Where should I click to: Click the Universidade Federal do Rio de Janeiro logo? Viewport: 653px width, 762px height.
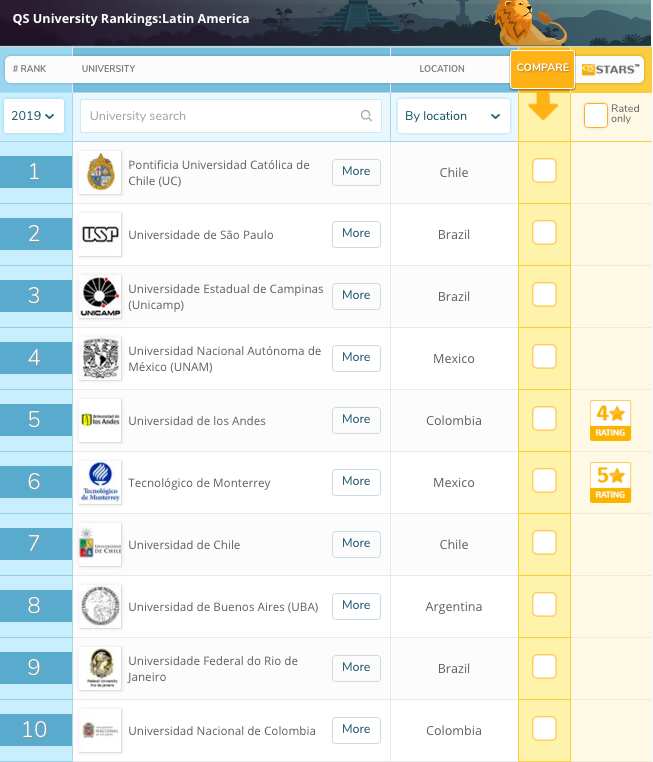pyautogui.click(x=100, y=668)
